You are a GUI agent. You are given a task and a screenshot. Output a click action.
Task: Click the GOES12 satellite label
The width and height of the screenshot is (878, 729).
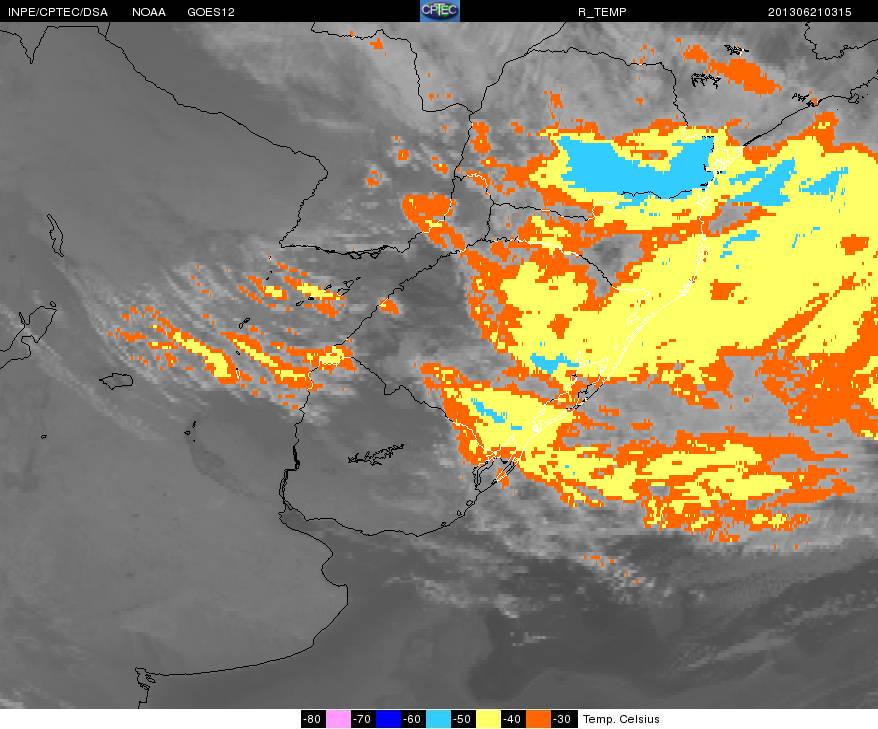[211, 12]
